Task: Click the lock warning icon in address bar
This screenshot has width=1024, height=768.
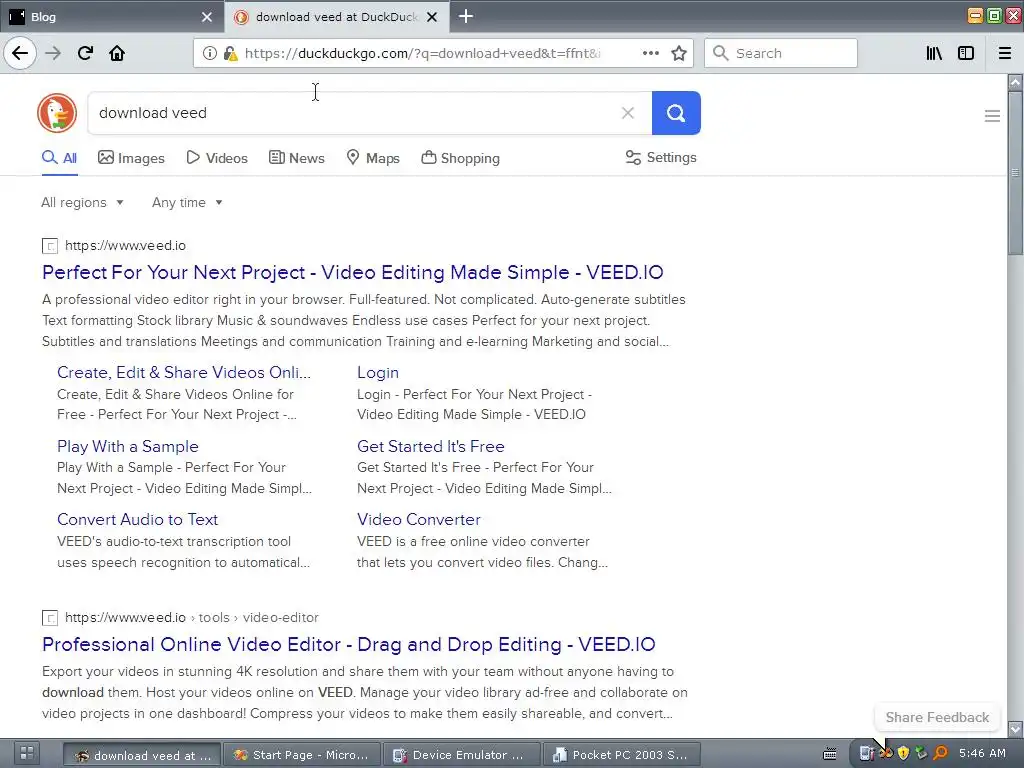Action: tap(230, 53)
